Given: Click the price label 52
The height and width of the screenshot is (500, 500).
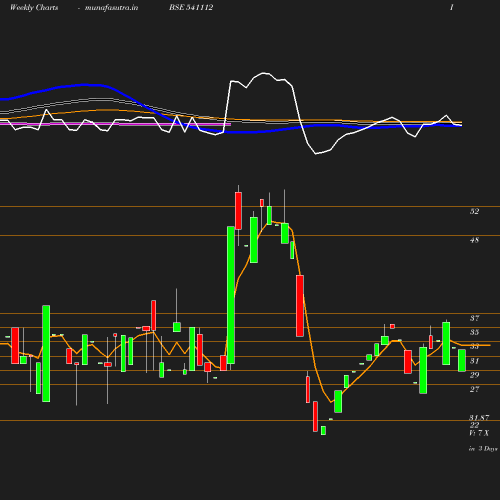Looking at the screenshot, I should [x=474, y=211].
